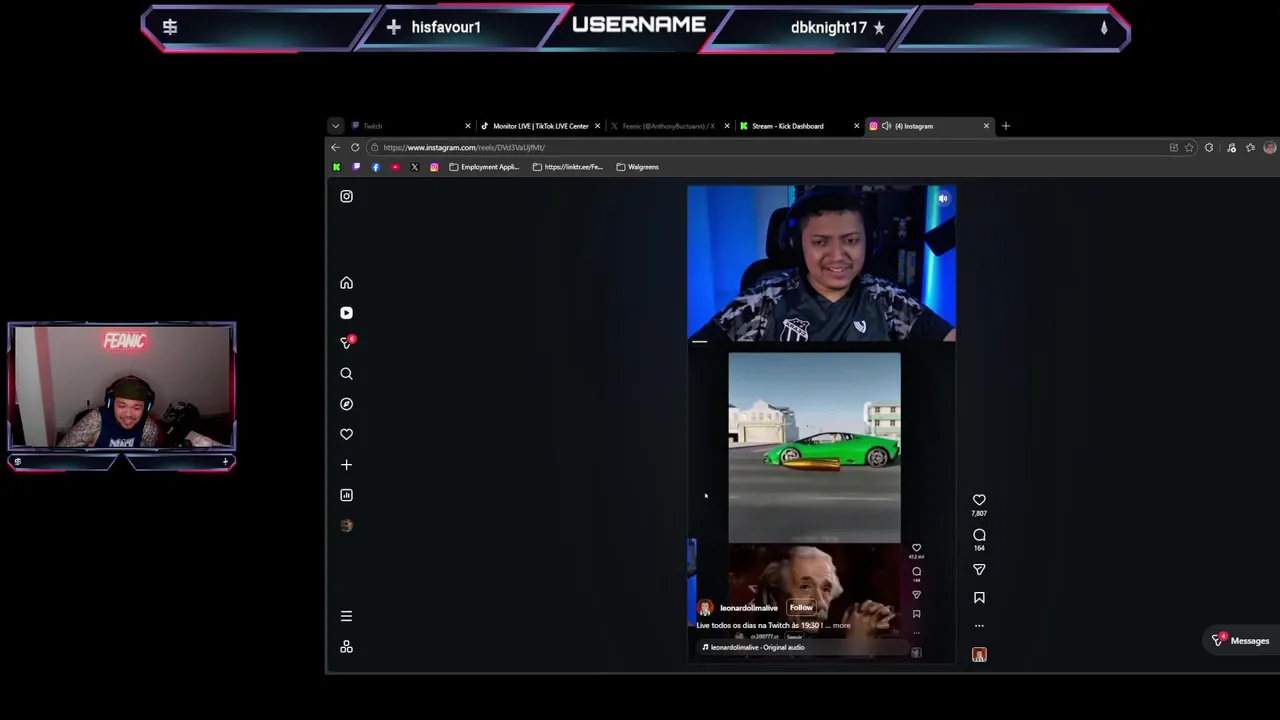Open Notifications heart icon in sidebar

[x=346, y=434]
